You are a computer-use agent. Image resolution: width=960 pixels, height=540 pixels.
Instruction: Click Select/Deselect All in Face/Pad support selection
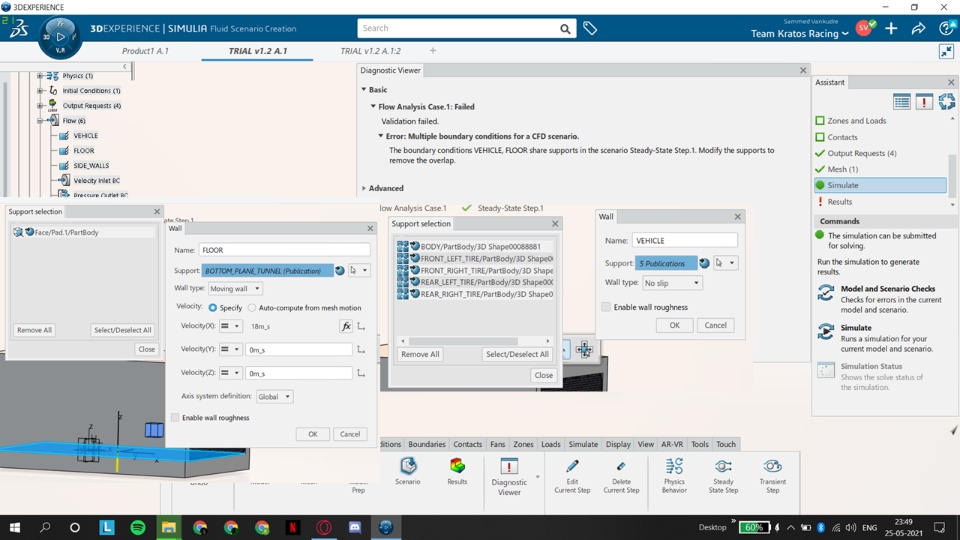pyautogui.click(x=122, y=330)
